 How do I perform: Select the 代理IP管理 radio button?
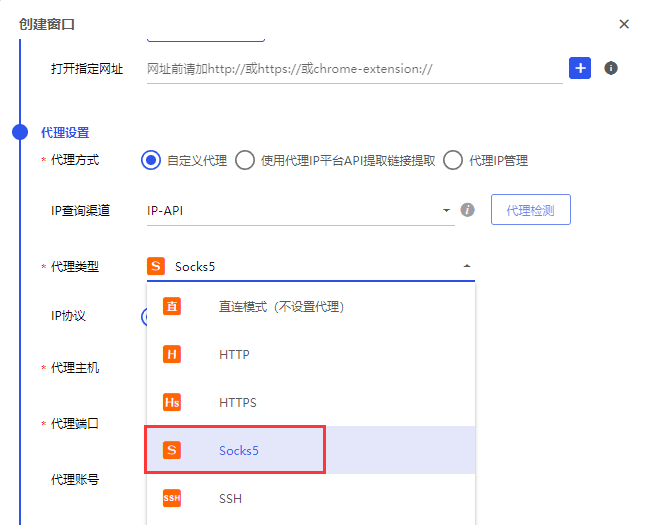453,160
